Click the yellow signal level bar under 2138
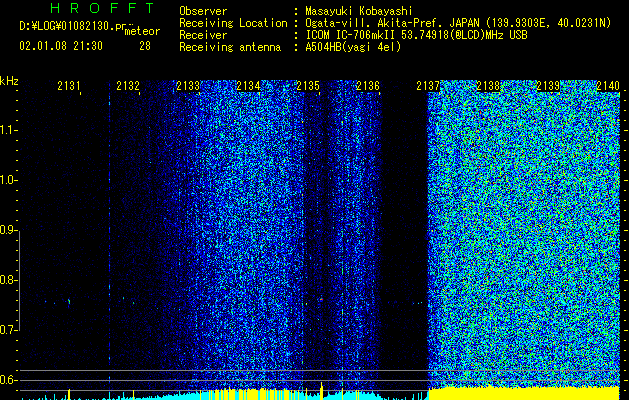The width and height of the screenshot is (629, 400). 524,393
